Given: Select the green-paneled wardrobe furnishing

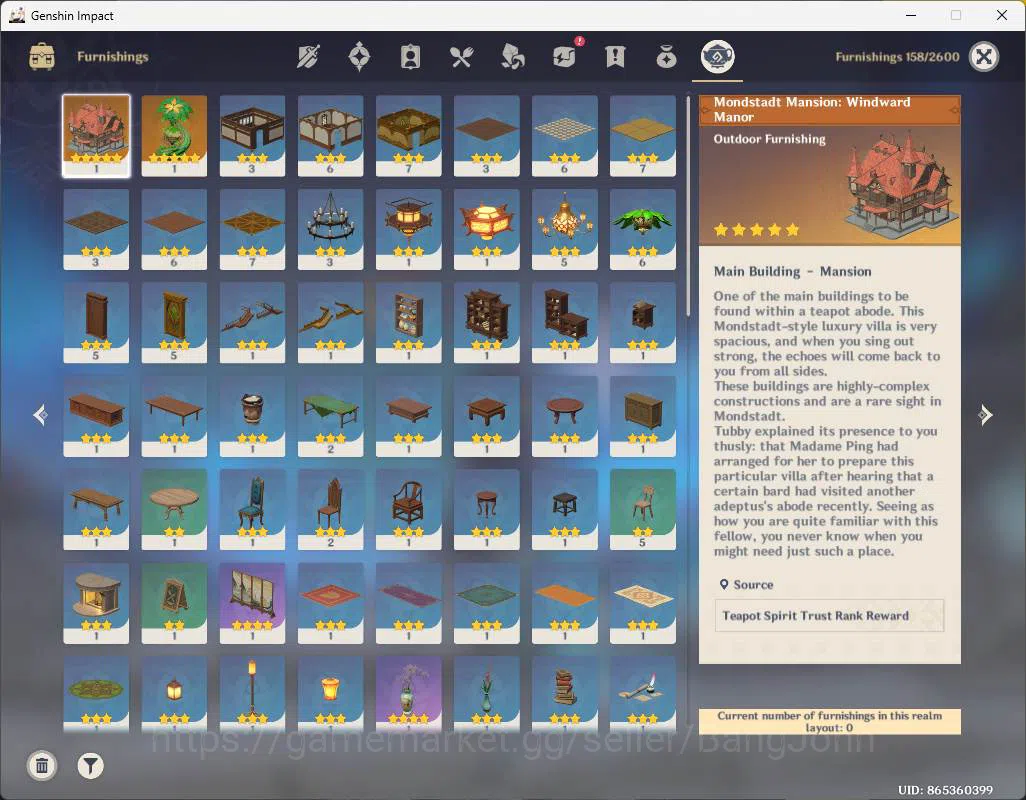Looking at the screenshot, I should point(174,322).
